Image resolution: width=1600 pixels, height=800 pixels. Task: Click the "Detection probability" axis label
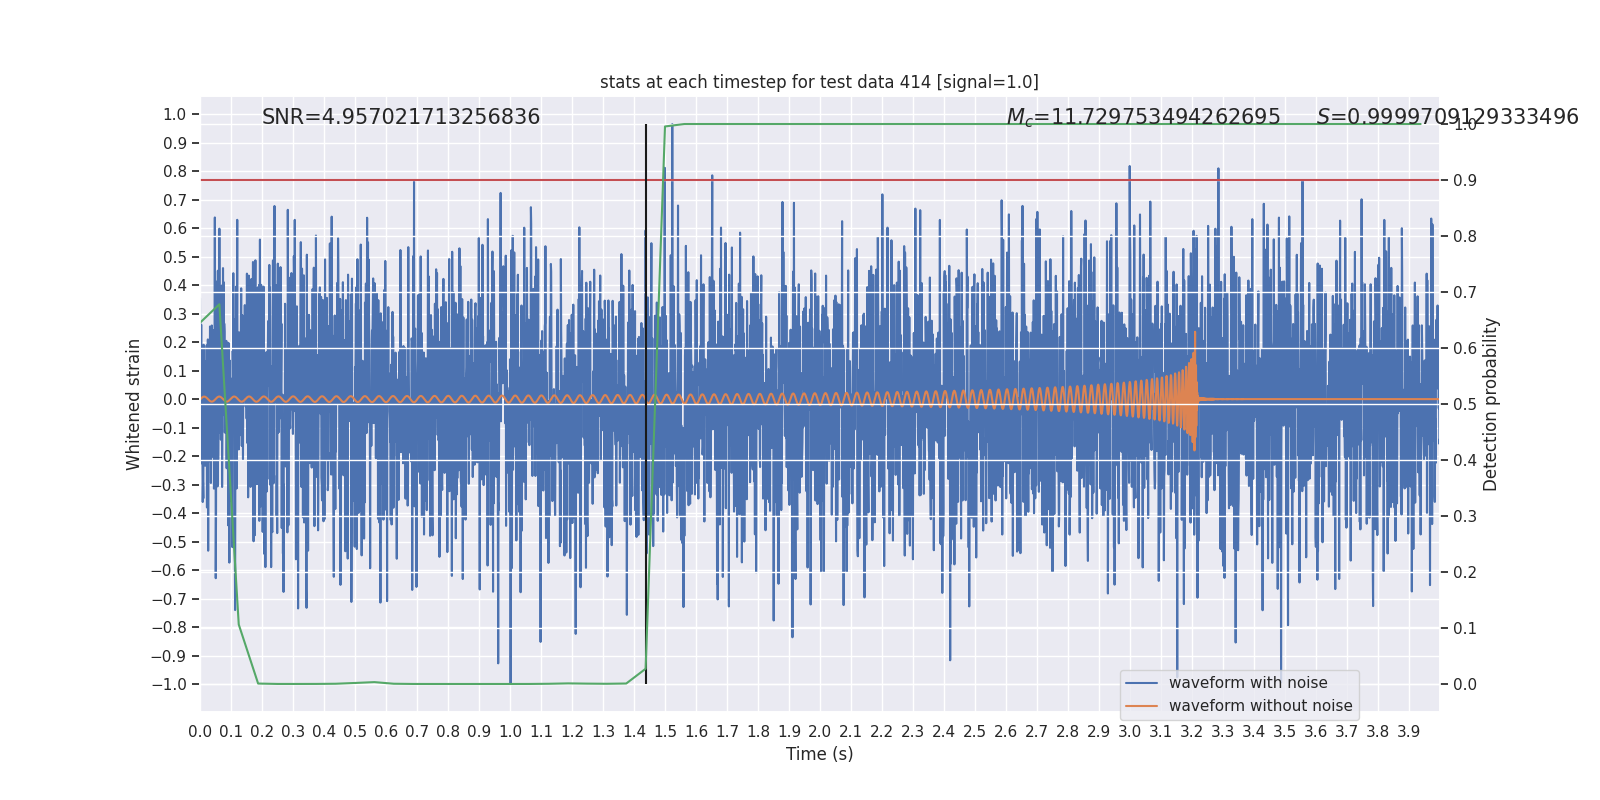coord(1491,404)
